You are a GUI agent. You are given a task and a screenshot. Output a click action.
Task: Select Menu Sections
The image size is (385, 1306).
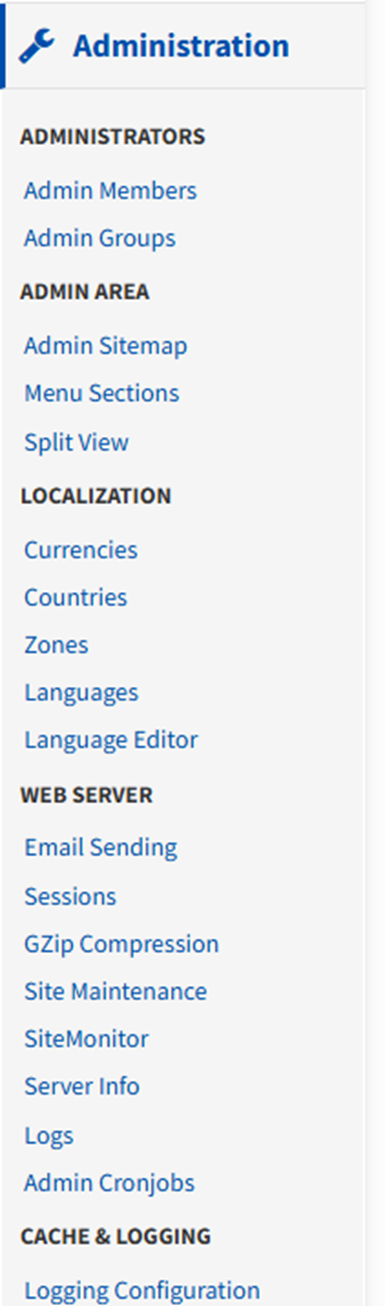pos(102,393)
